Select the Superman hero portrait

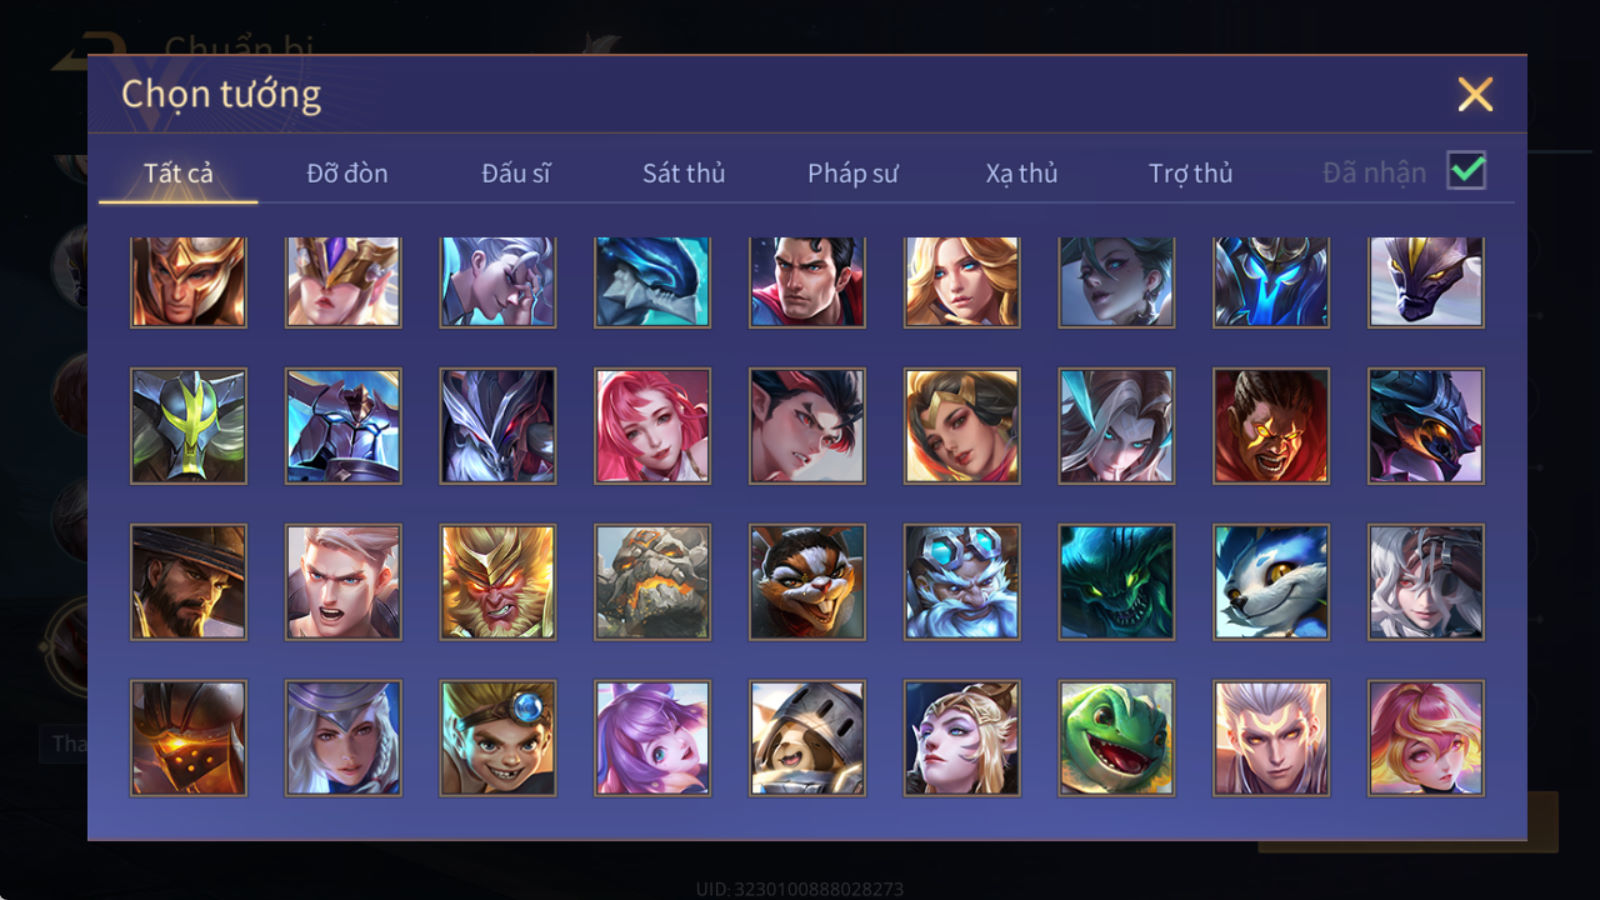pyautogui.click(x=807, y=282)
